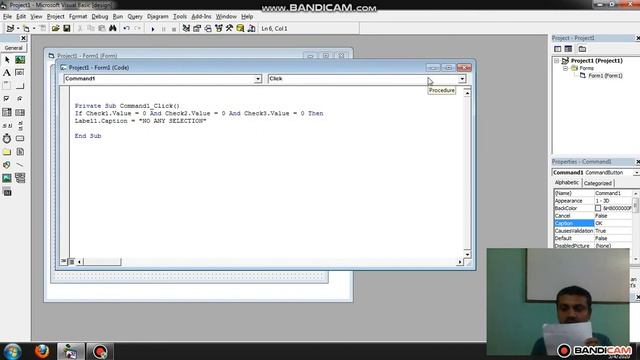
Task: Start the program with the Run arrow
Action: (x=153, y=29)
